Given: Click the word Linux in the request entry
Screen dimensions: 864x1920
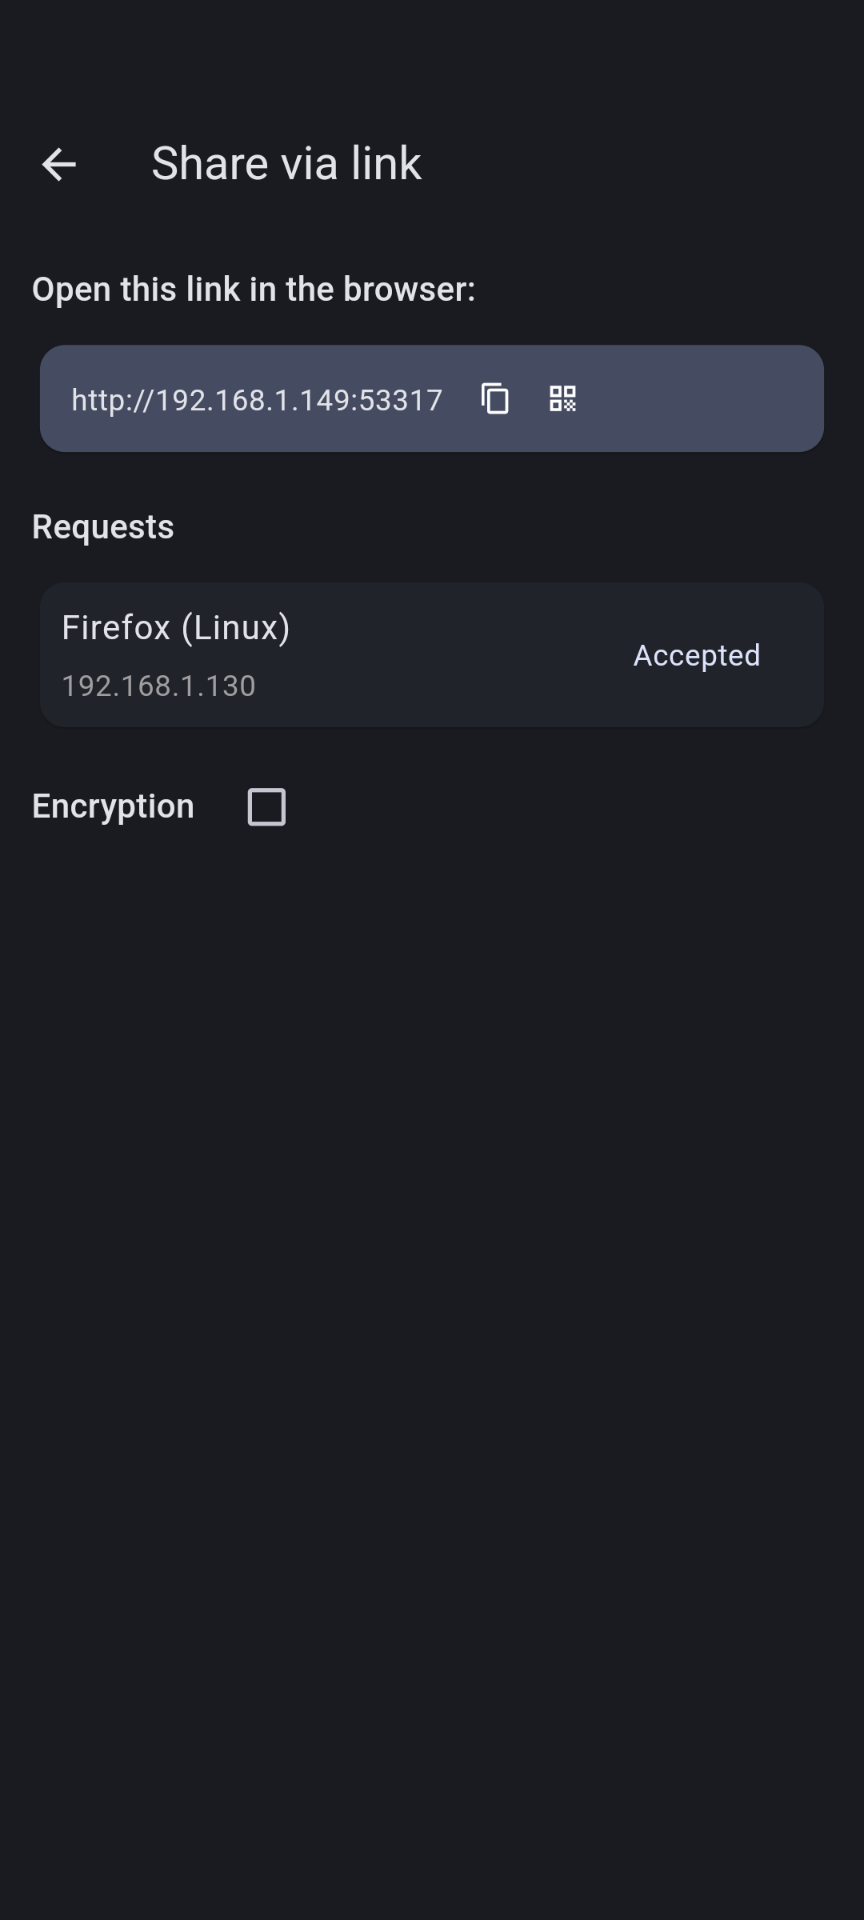Looking at the screenshot, I should [x=236, y=628].
